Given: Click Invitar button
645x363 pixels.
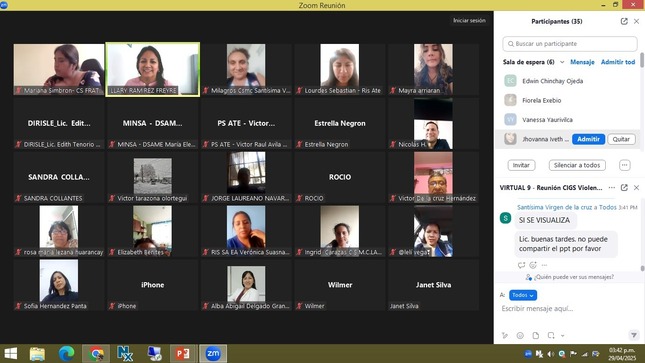Looking at the screenshot, I should pyautogui.click(x=521, y=165).
